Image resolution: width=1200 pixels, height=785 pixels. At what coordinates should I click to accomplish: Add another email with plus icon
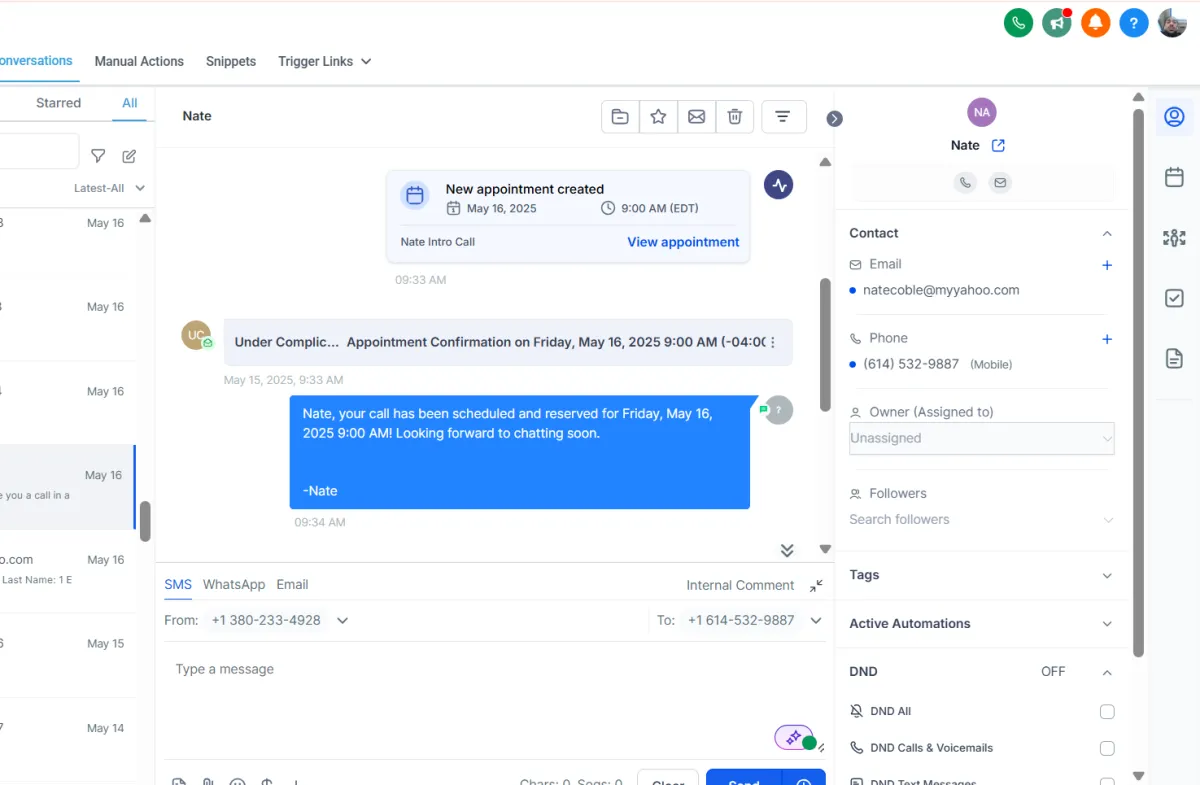coord(1107,265)
